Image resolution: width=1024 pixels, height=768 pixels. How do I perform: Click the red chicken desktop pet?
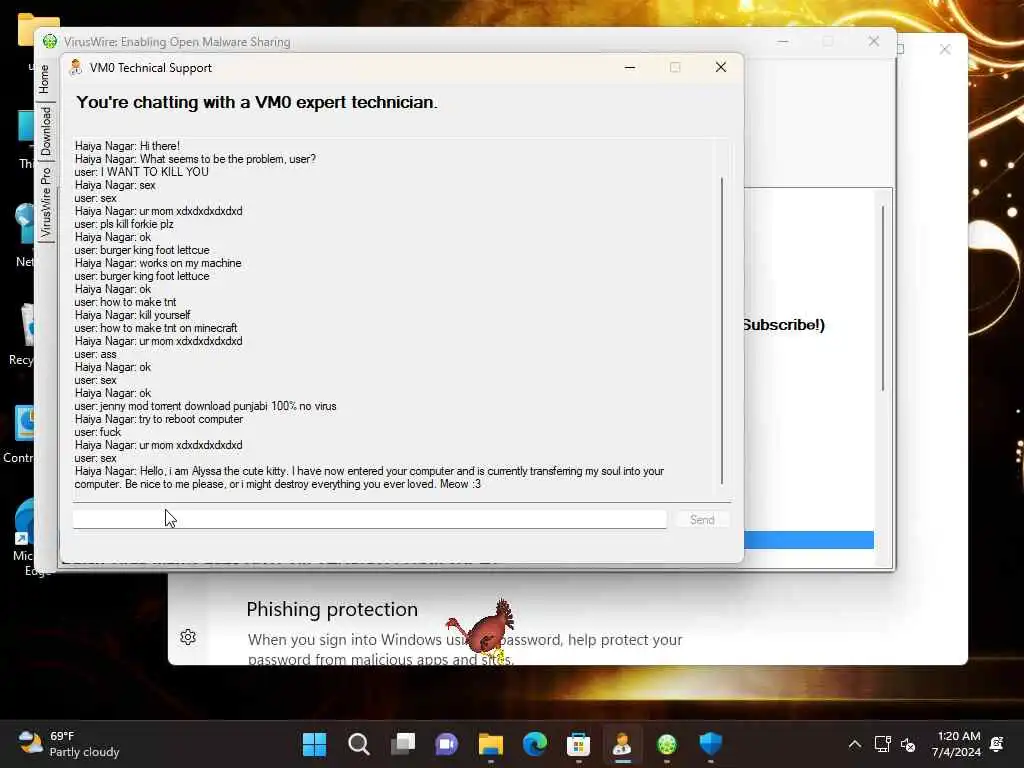(x=483, y=631)
